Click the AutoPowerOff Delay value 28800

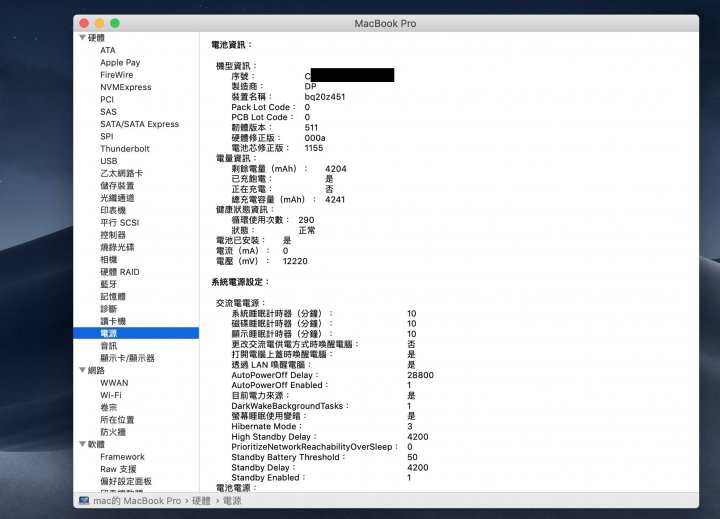pos(420,375)
